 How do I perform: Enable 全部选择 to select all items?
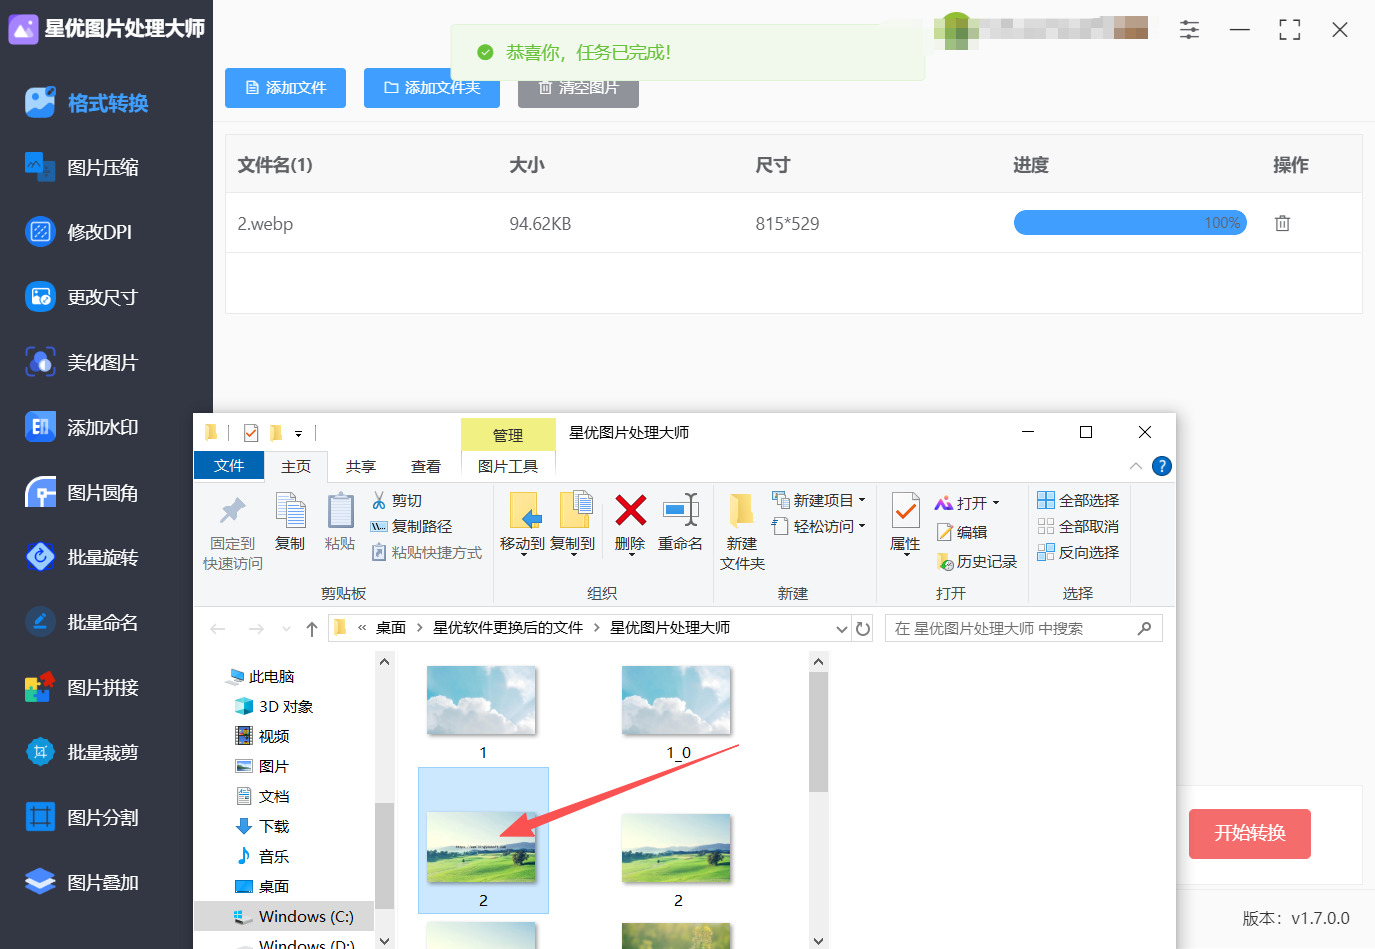[1078, 499]
